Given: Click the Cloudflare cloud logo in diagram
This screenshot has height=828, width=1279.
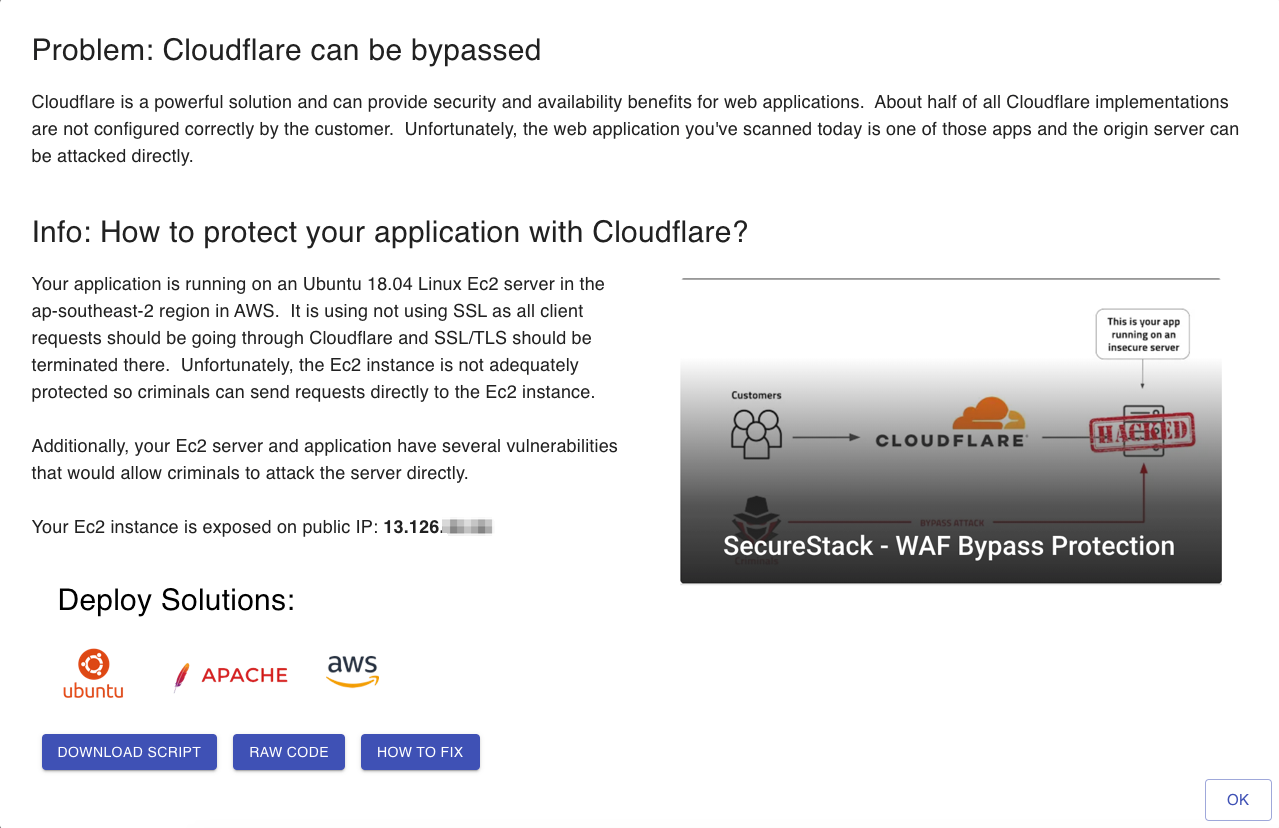Looking at the screenshot, I should (989, 413).
